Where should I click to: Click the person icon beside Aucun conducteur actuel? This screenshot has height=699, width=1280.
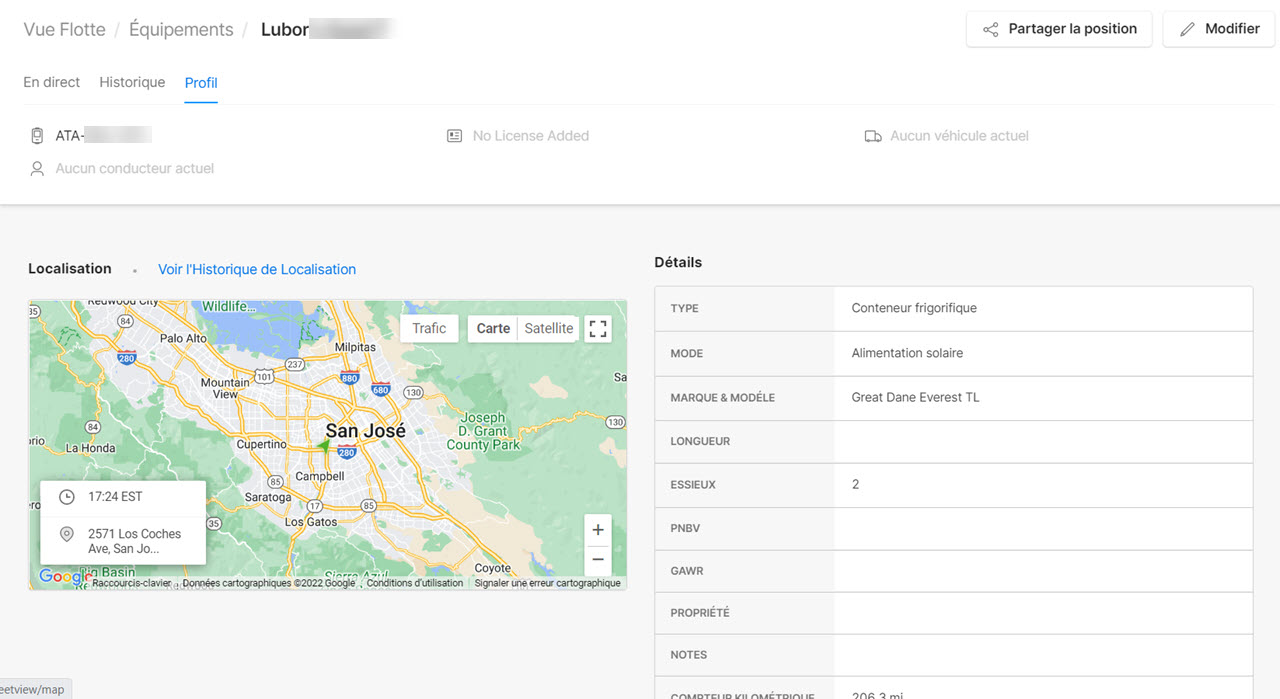tap(37, 168)
